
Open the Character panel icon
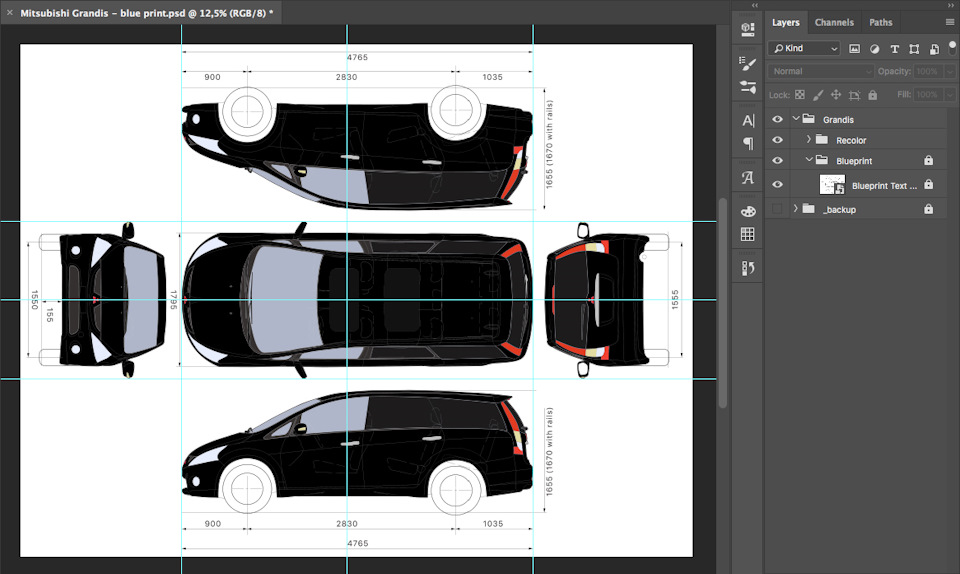point(748,121)
